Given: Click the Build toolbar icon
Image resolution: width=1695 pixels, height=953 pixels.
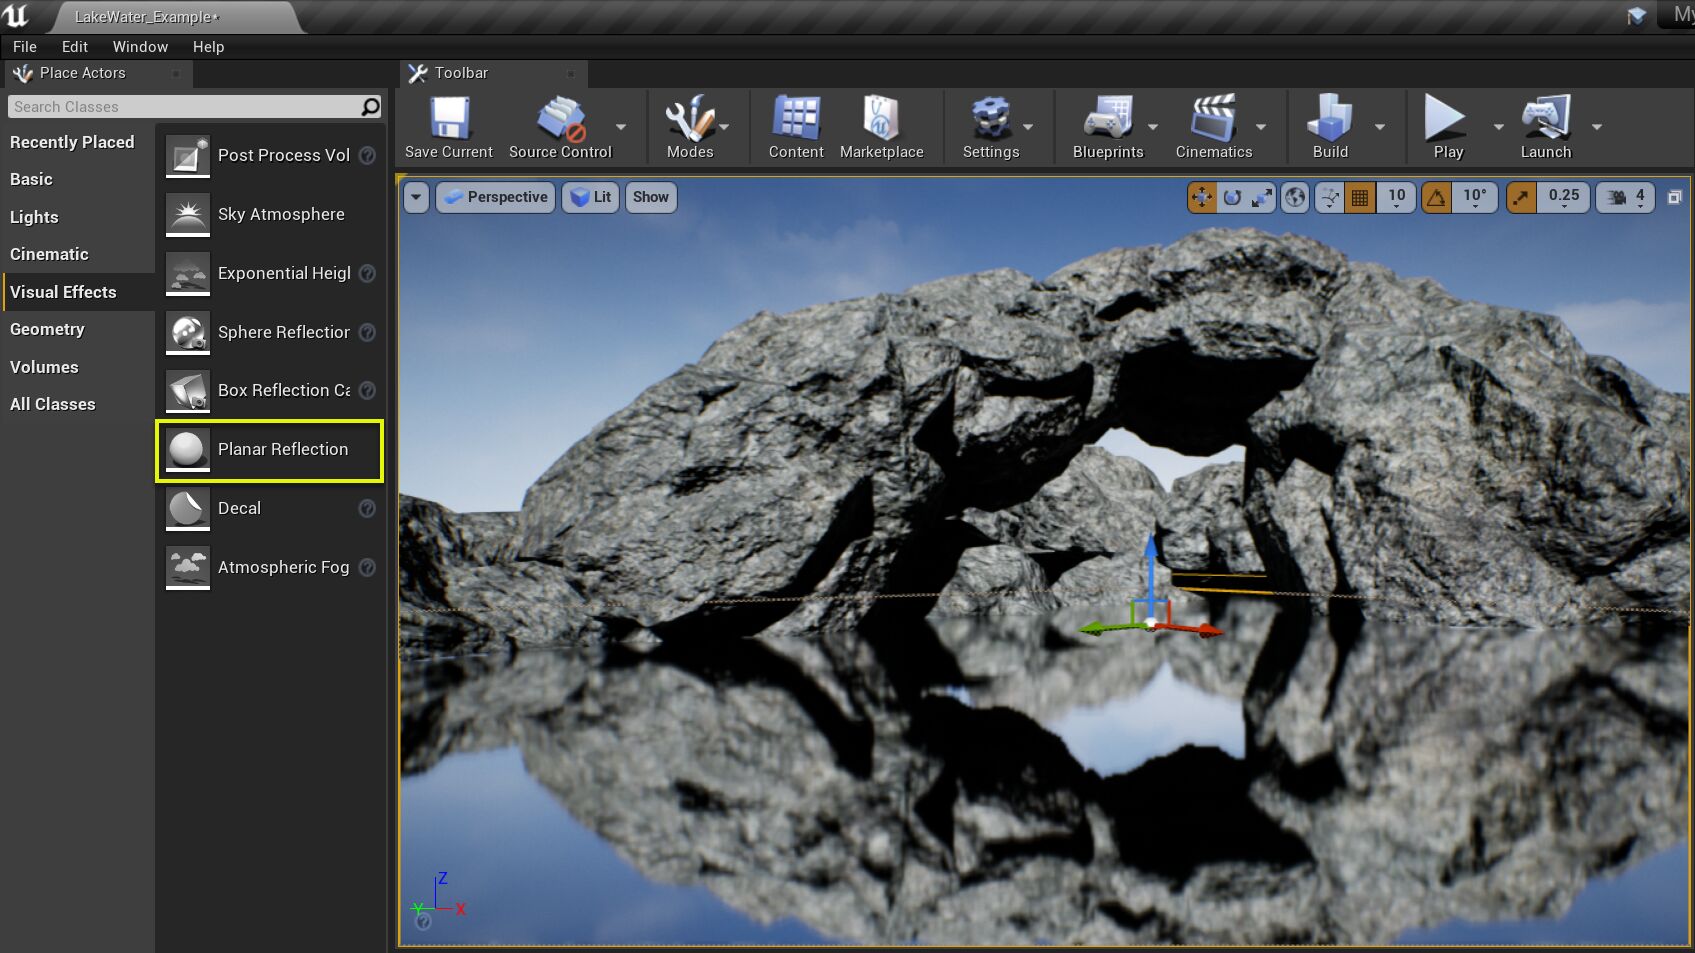Looking at the screenshot, I should tap(1330, 125).
